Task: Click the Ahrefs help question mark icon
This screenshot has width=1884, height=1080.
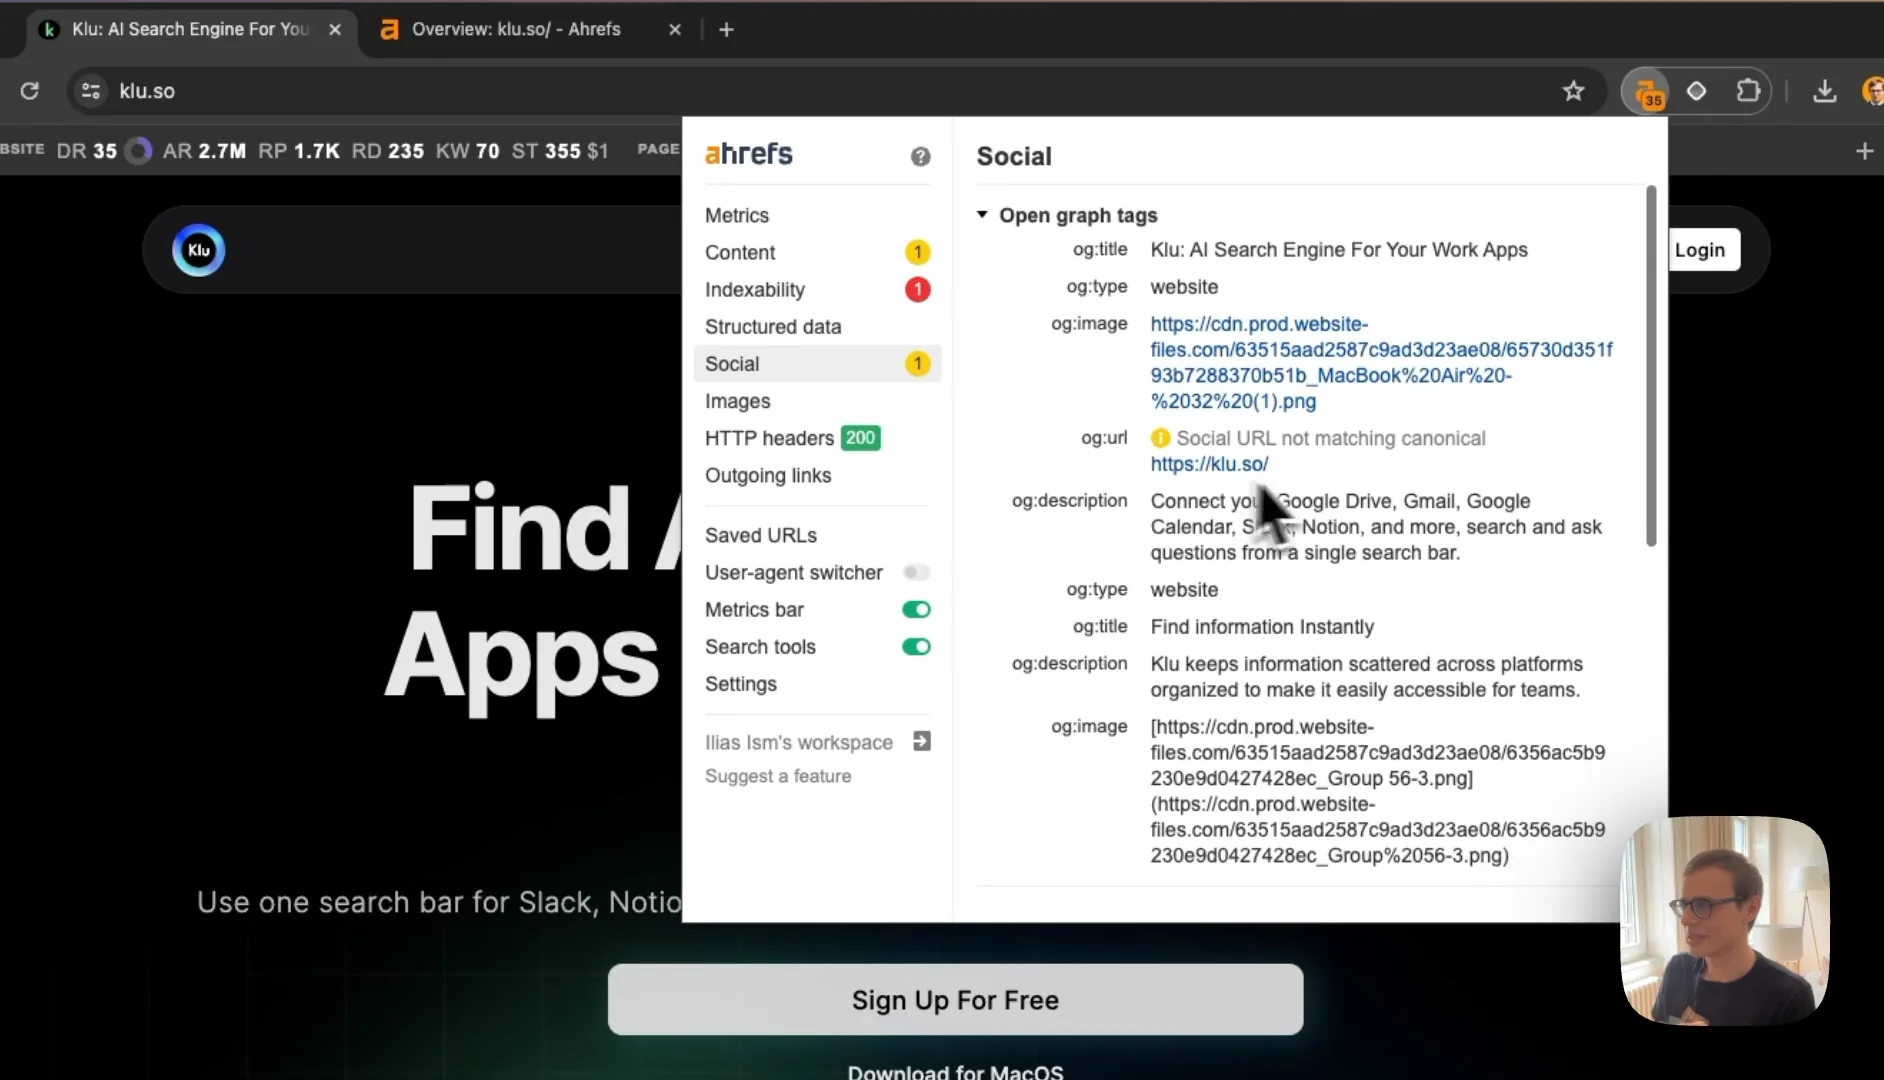Action: pos(920,156)
